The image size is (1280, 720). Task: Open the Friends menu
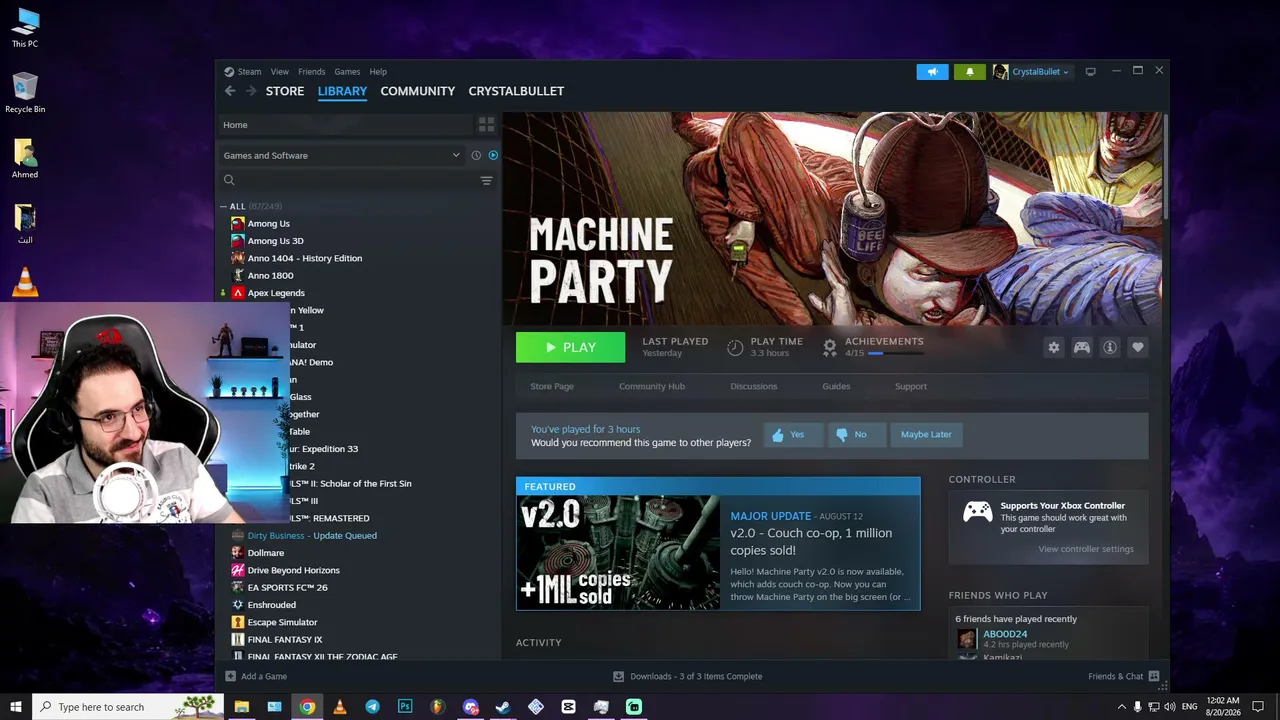[x=311, y=72]
